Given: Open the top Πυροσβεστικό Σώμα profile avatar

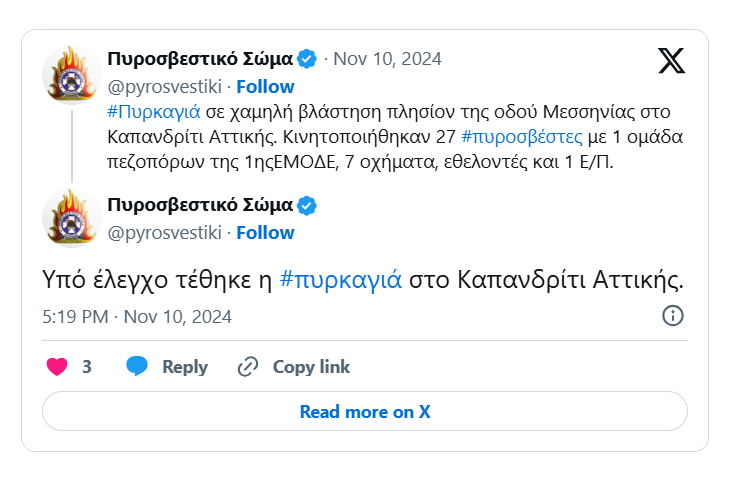Looking at the screenshot, I should (72, 73).
